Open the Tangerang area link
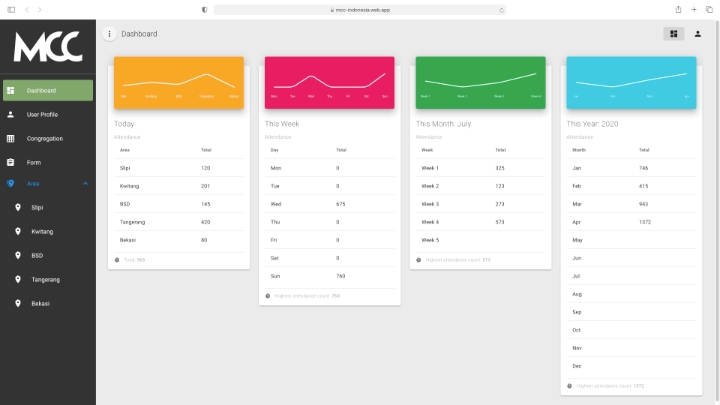720x405 pixels. pos(48,279)
